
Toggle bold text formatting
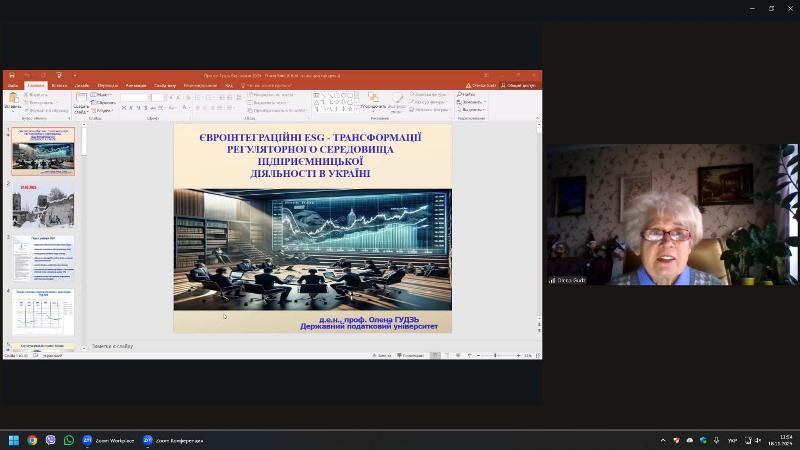(x=124, y=110)
